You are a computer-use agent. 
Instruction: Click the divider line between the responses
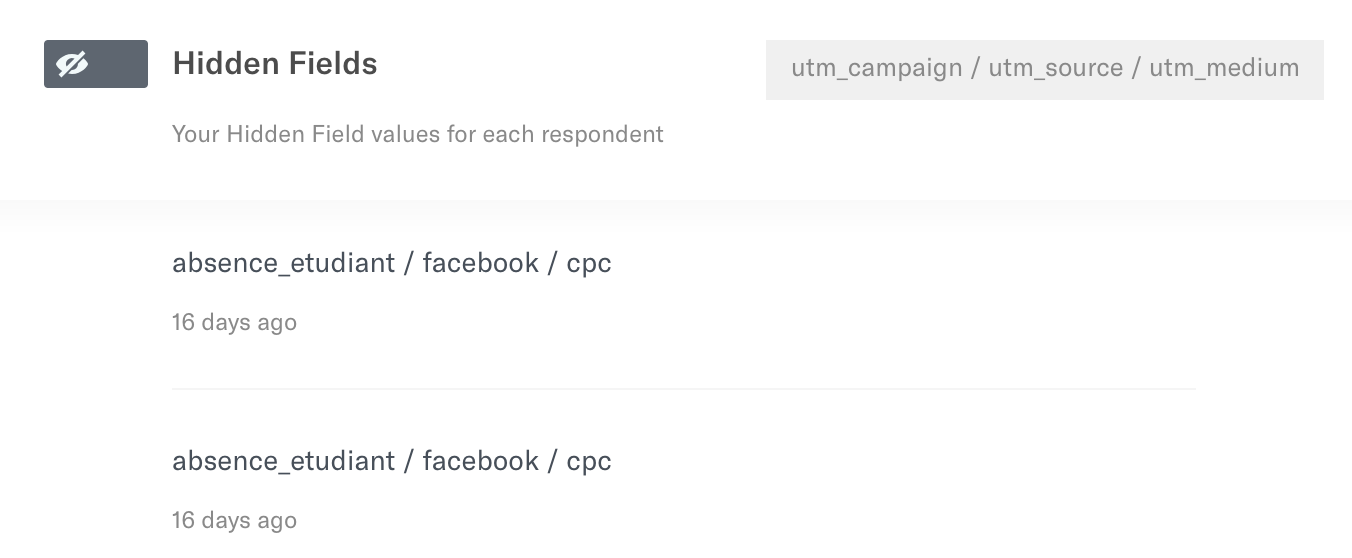click(x=684, y=388)
